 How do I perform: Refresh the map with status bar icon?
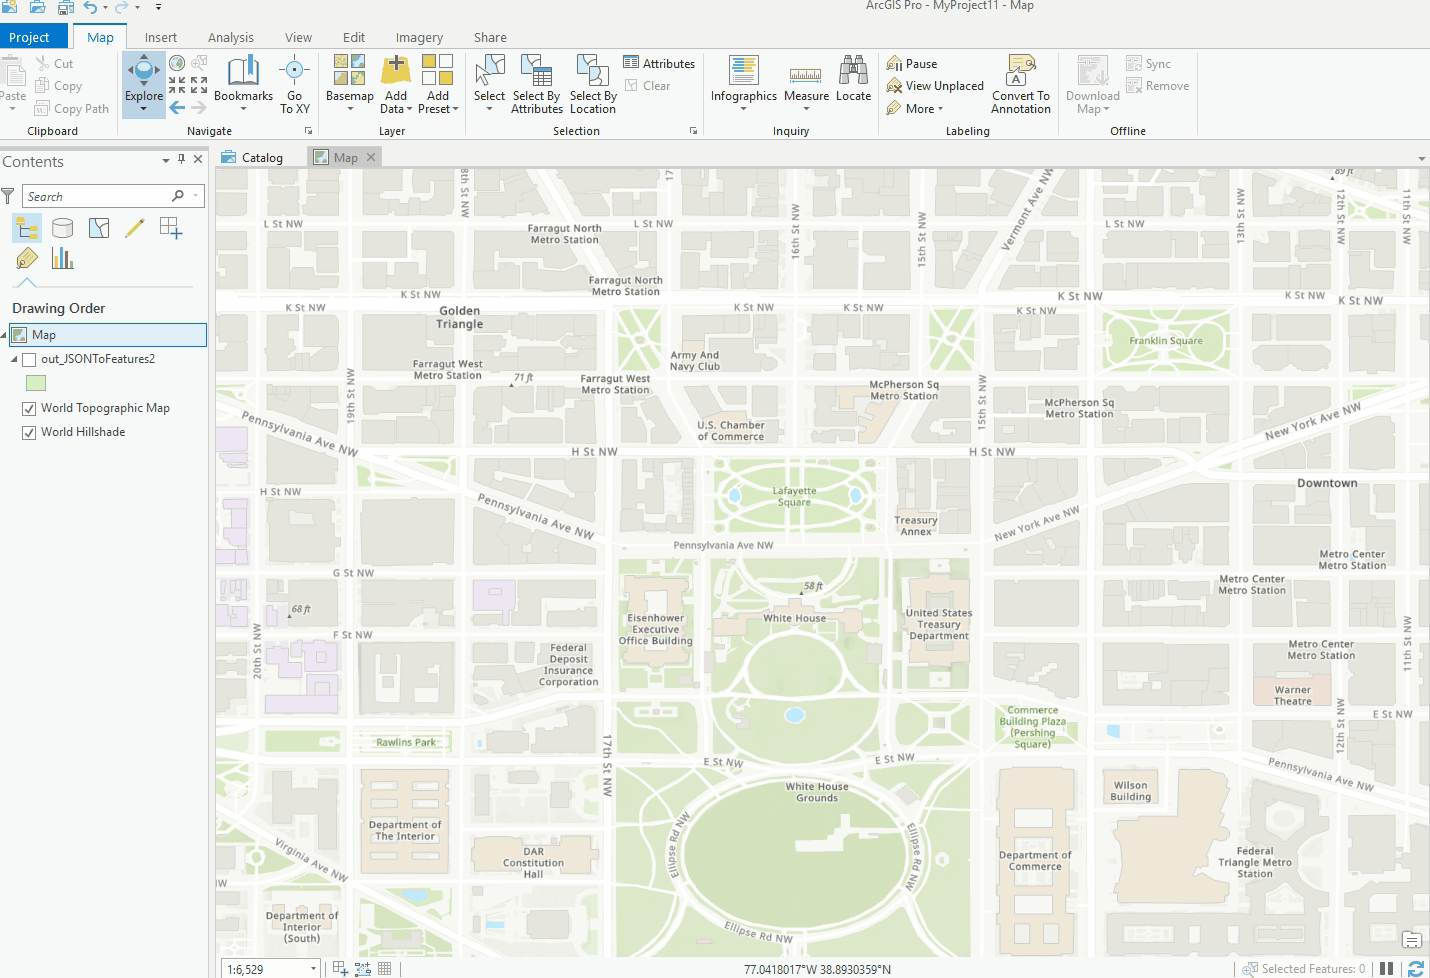pyautogui.click(x=1416, y=968)
